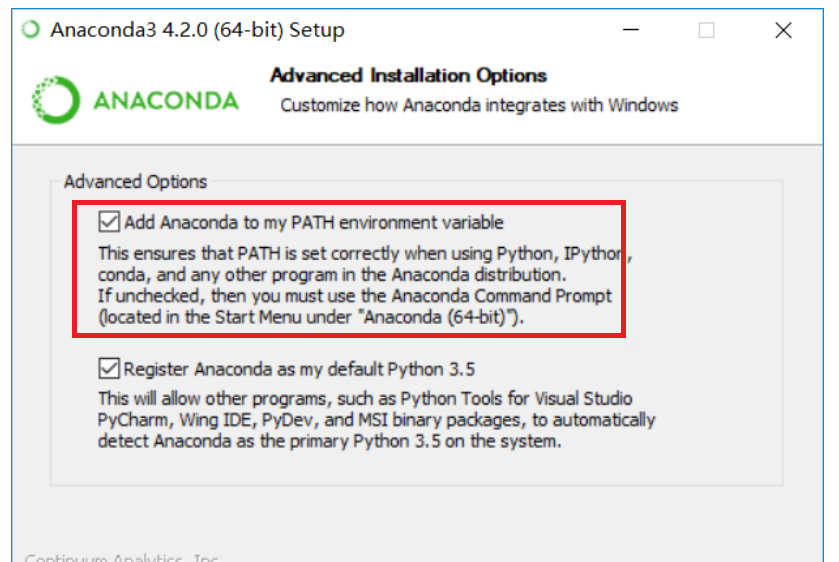Screen dimensions: 839x562
Task: Click the Anaconda icon in the title bar
Action: coord(33,30)
